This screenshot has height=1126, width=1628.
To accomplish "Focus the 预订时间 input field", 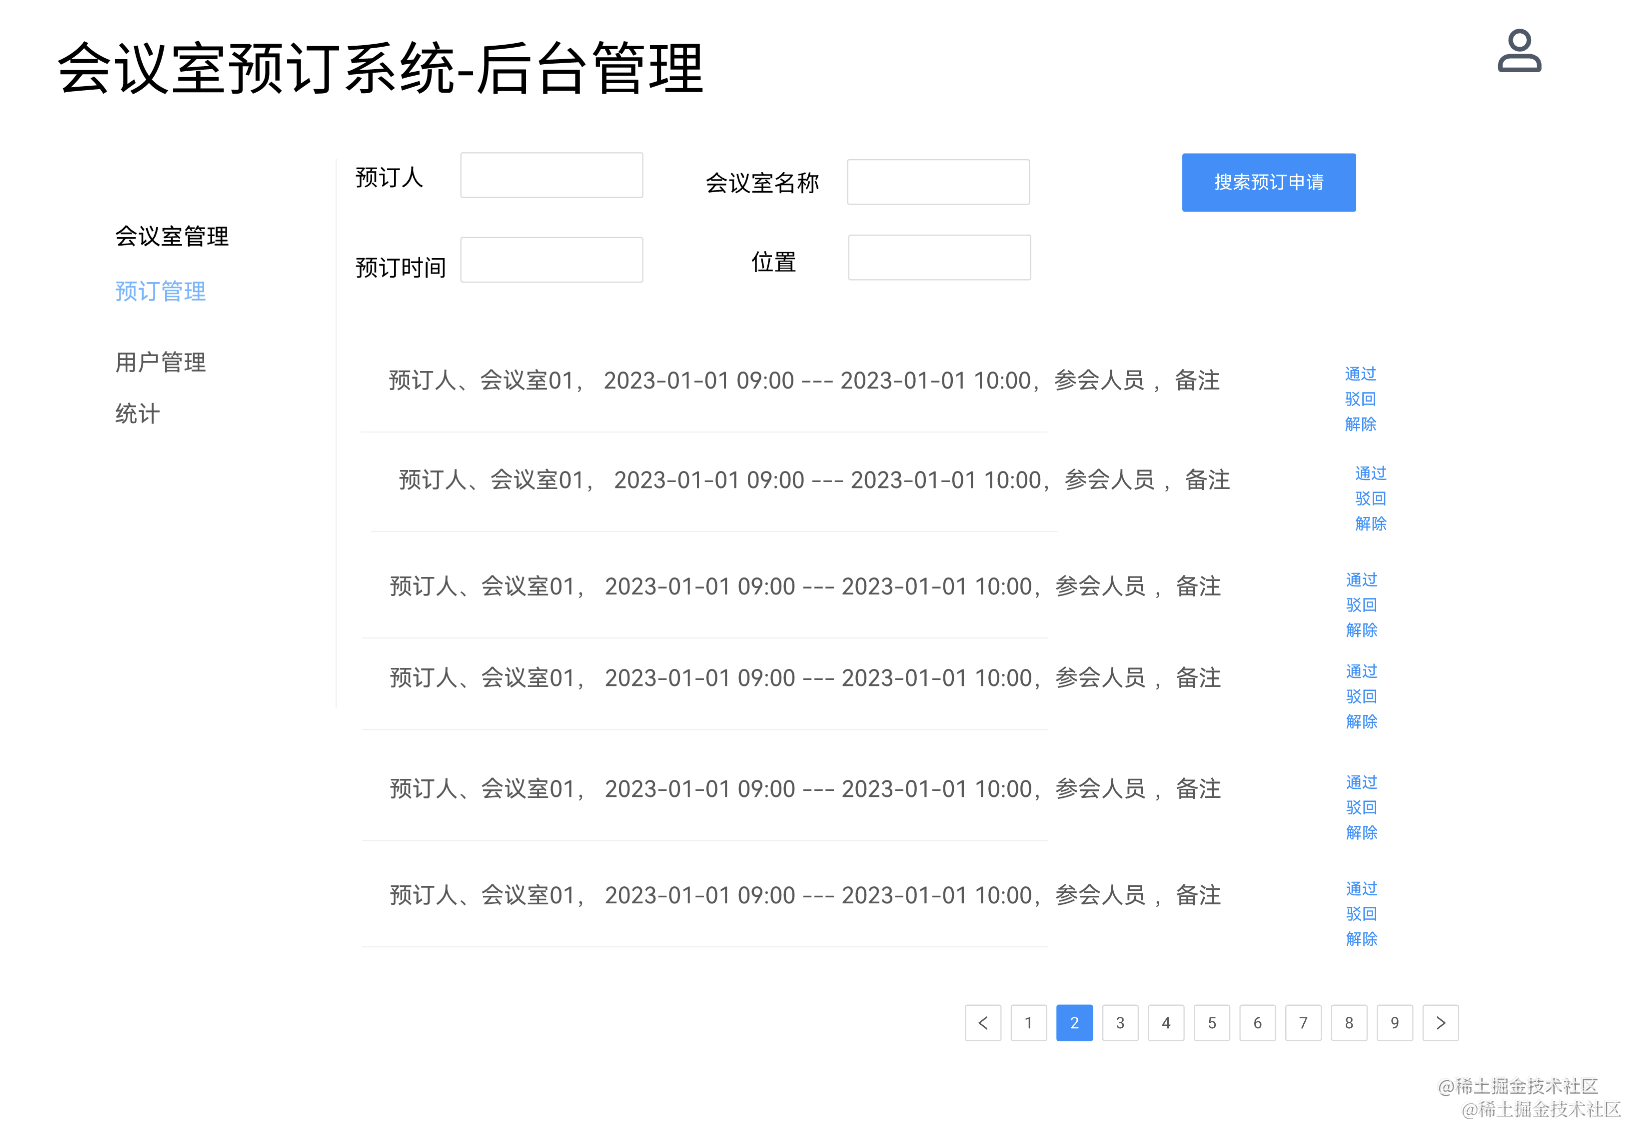I will point(552,260).
